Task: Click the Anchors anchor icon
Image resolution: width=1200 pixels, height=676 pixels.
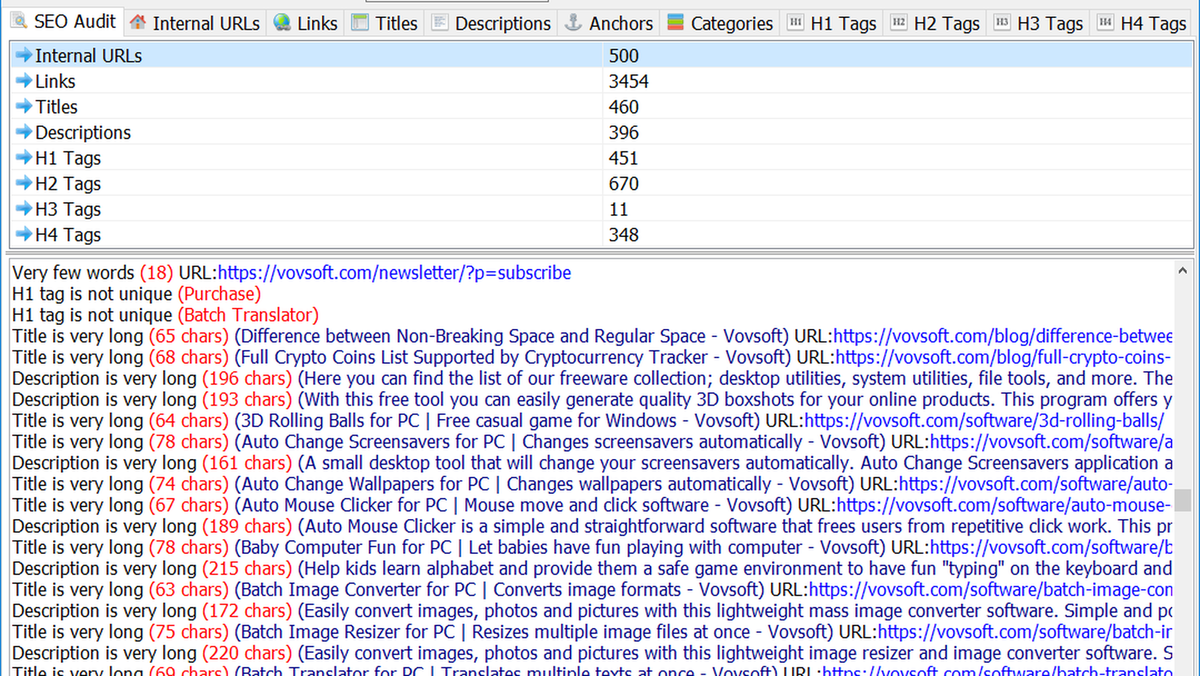Action: coord(573,23)
